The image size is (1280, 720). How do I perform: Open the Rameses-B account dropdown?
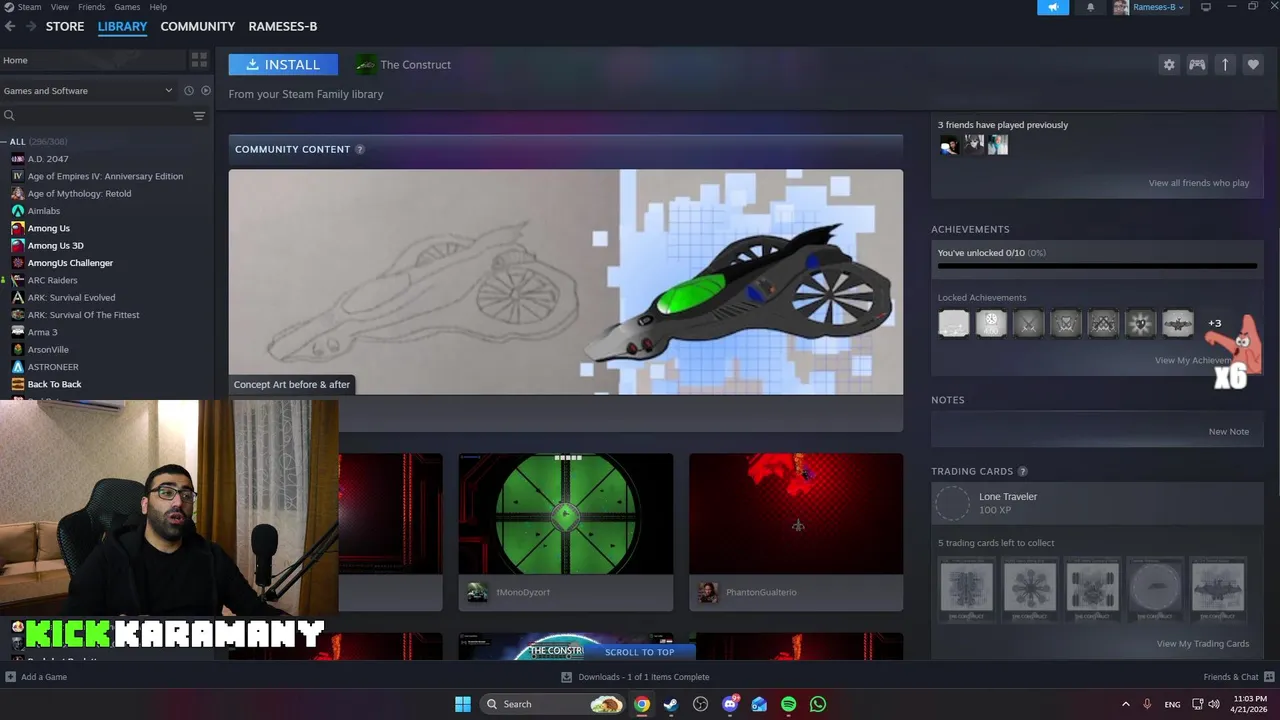pos(1150,7)
